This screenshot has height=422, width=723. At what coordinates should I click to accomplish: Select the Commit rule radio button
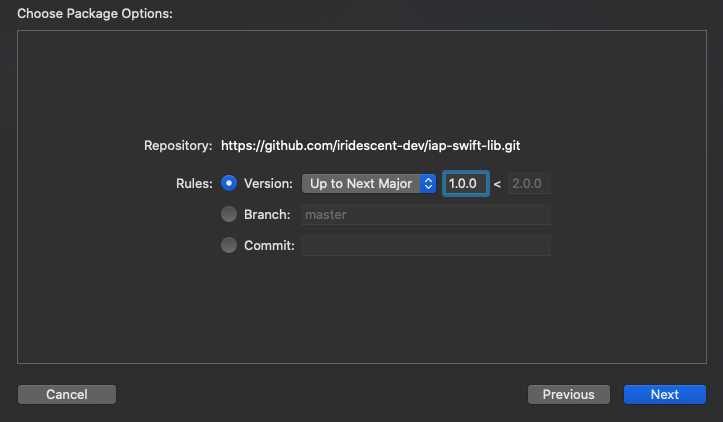pyautogui.click(x=229, y=245)
